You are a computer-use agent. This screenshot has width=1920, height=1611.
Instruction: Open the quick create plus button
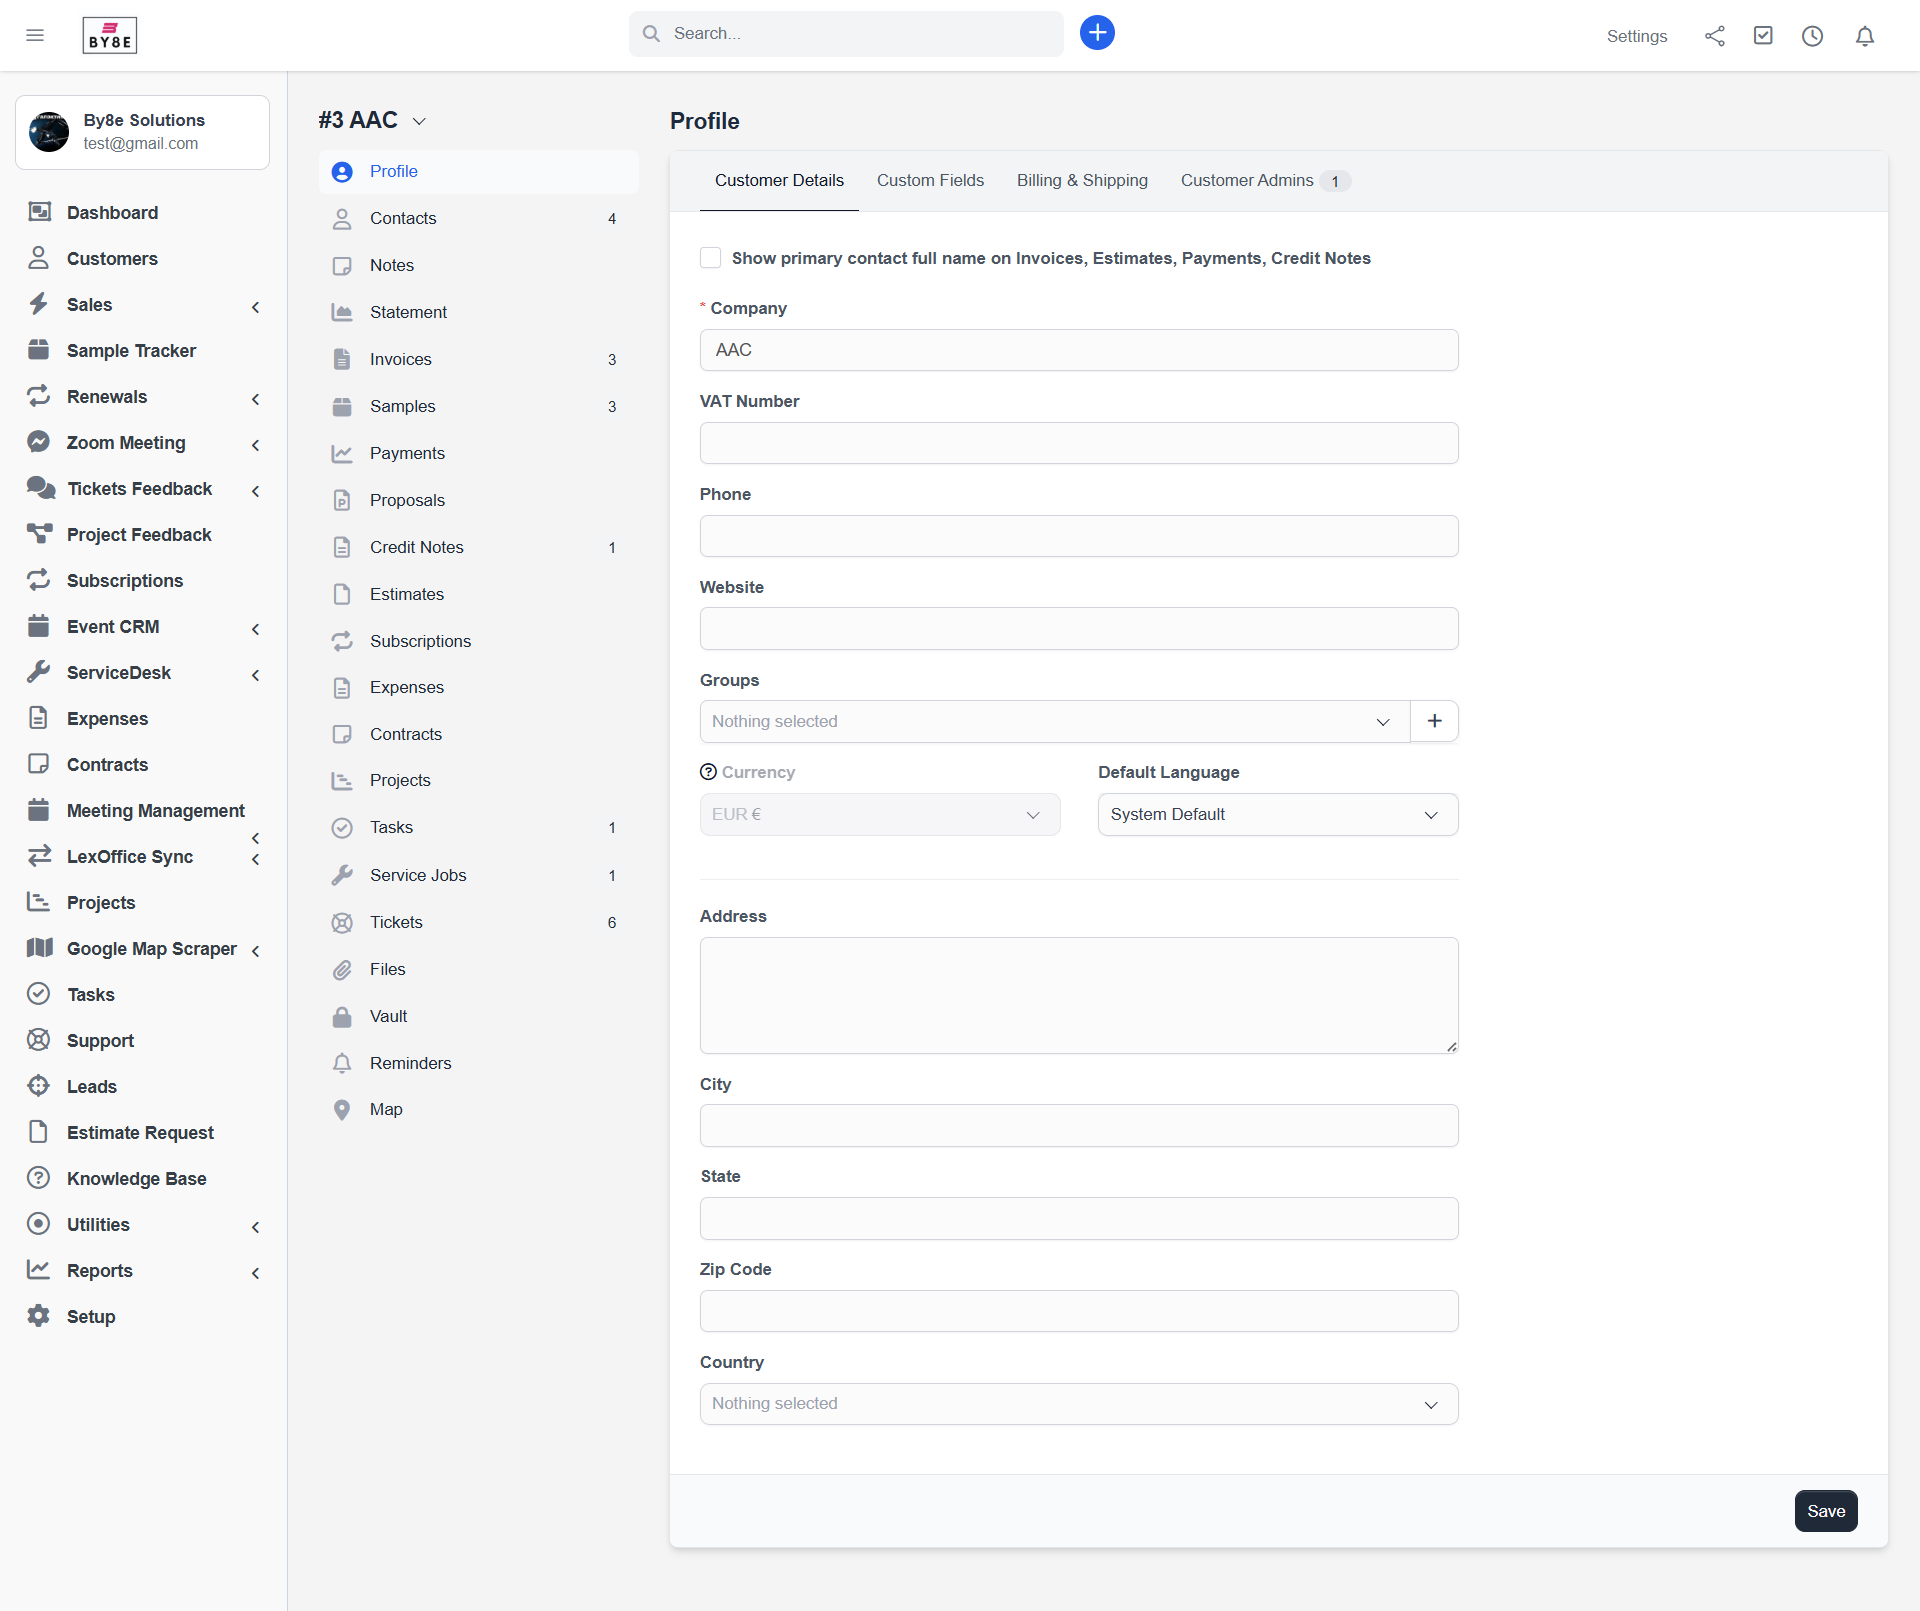point(1097,33)
